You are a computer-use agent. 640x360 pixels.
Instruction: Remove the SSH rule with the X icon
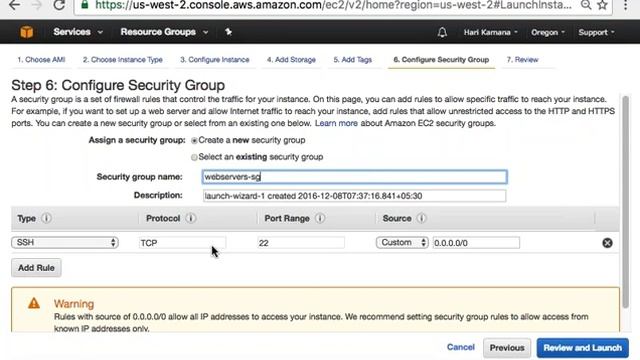(607, 243)
